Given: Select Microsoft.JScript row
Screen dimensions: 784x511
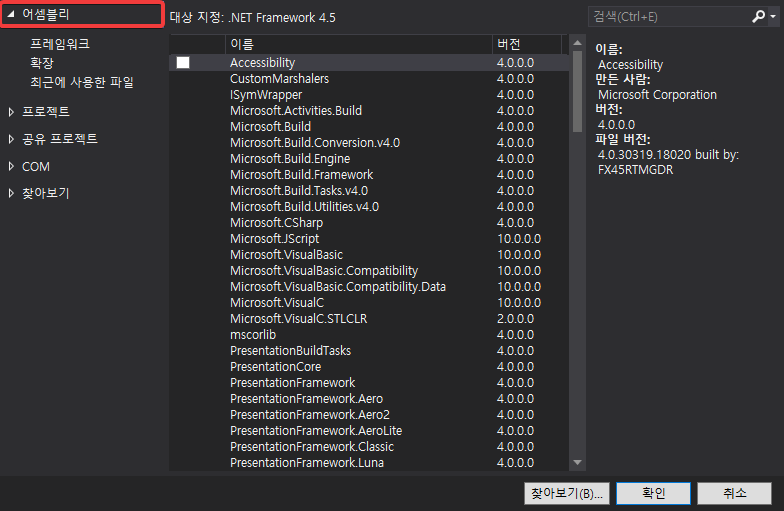Looking at the screenshot, I should click(369, 238).
